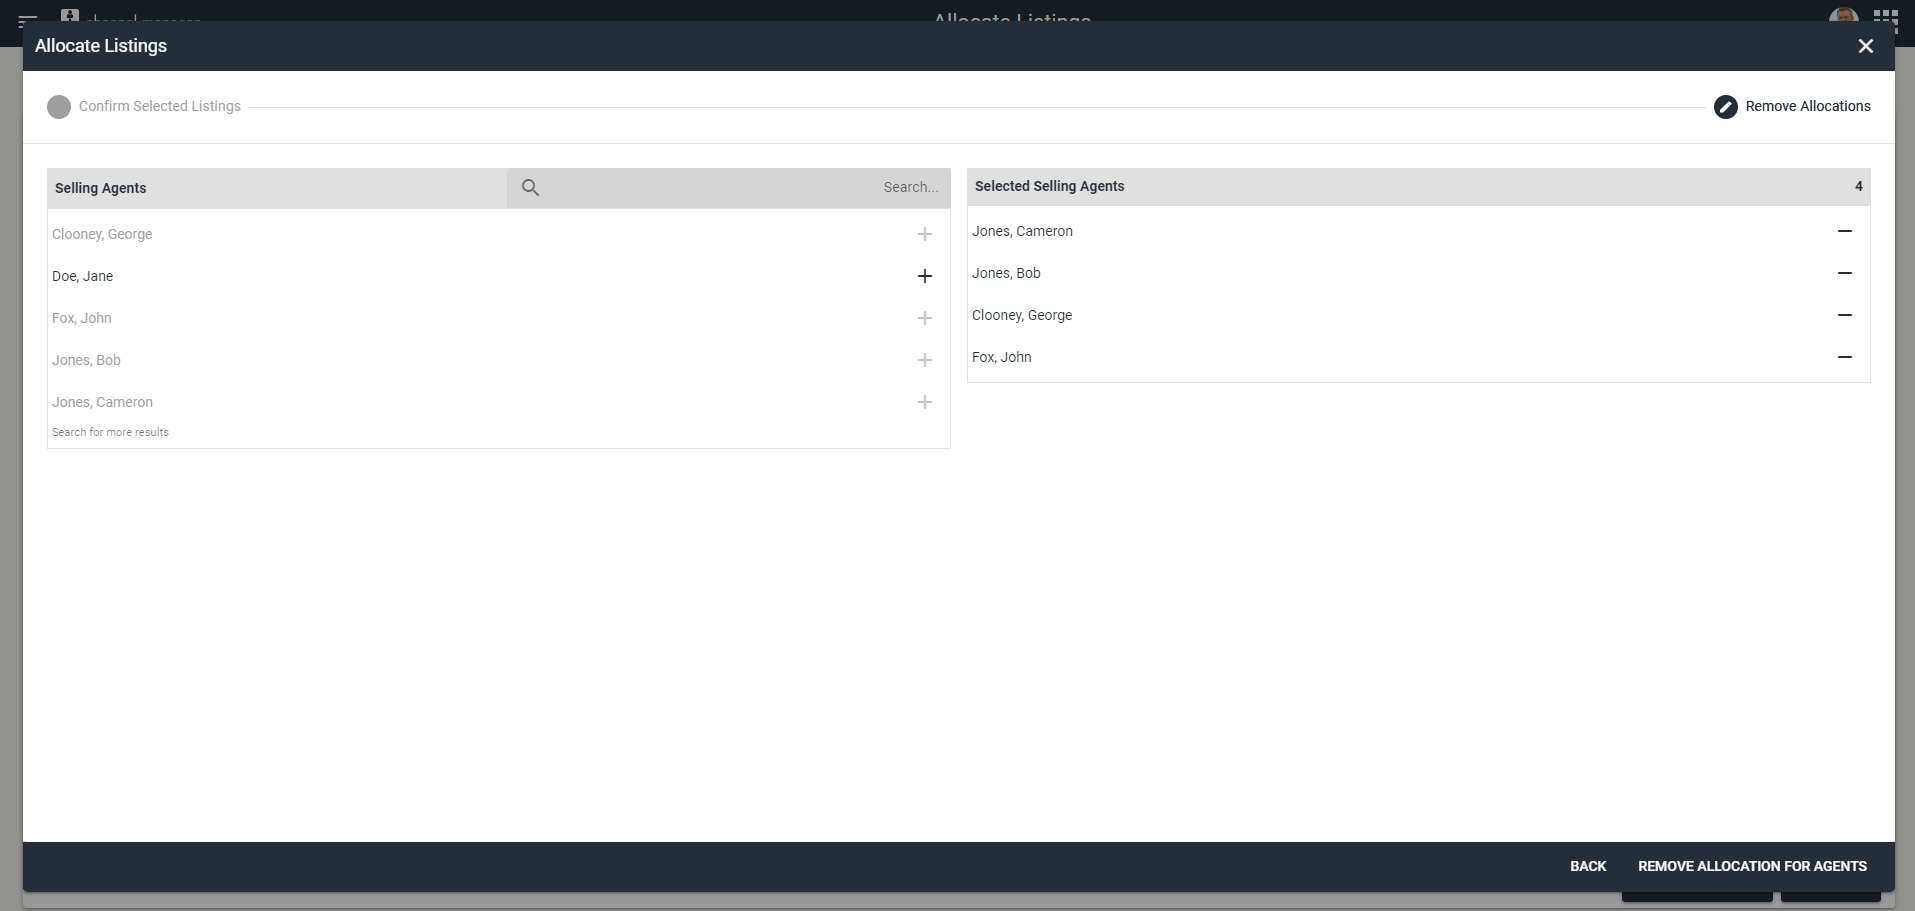
Task: Click the search magnifier in Selling Agents panel
Action: [530, 187]
